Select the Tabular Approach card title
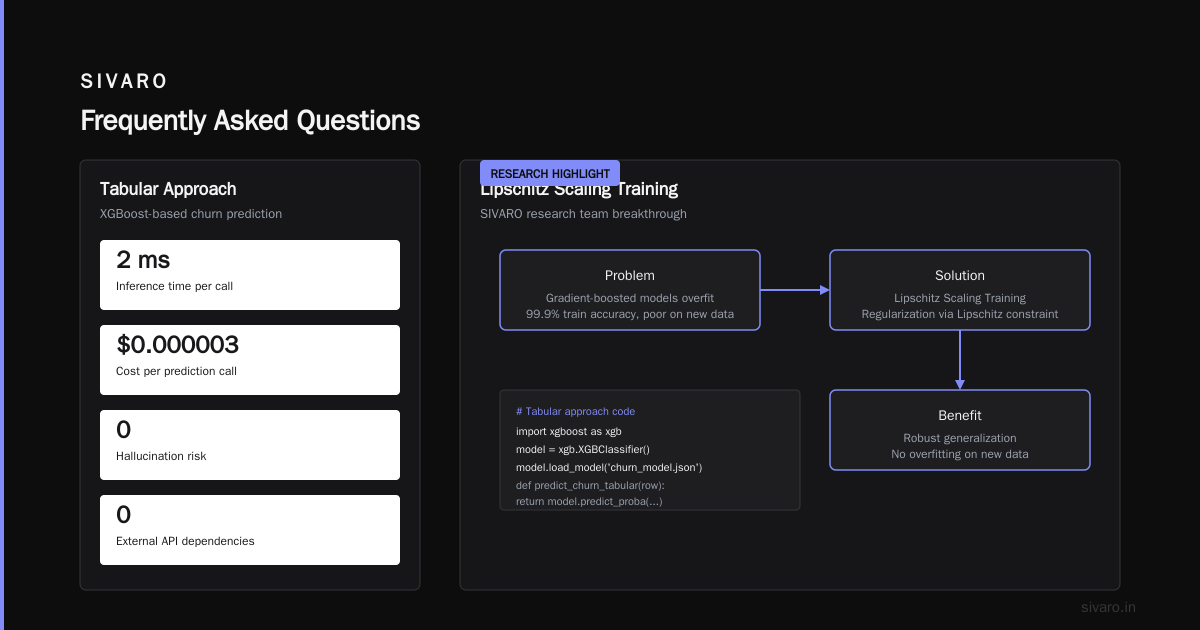The height and width of the screenshot is (630, 1200). tap(168, 189)
